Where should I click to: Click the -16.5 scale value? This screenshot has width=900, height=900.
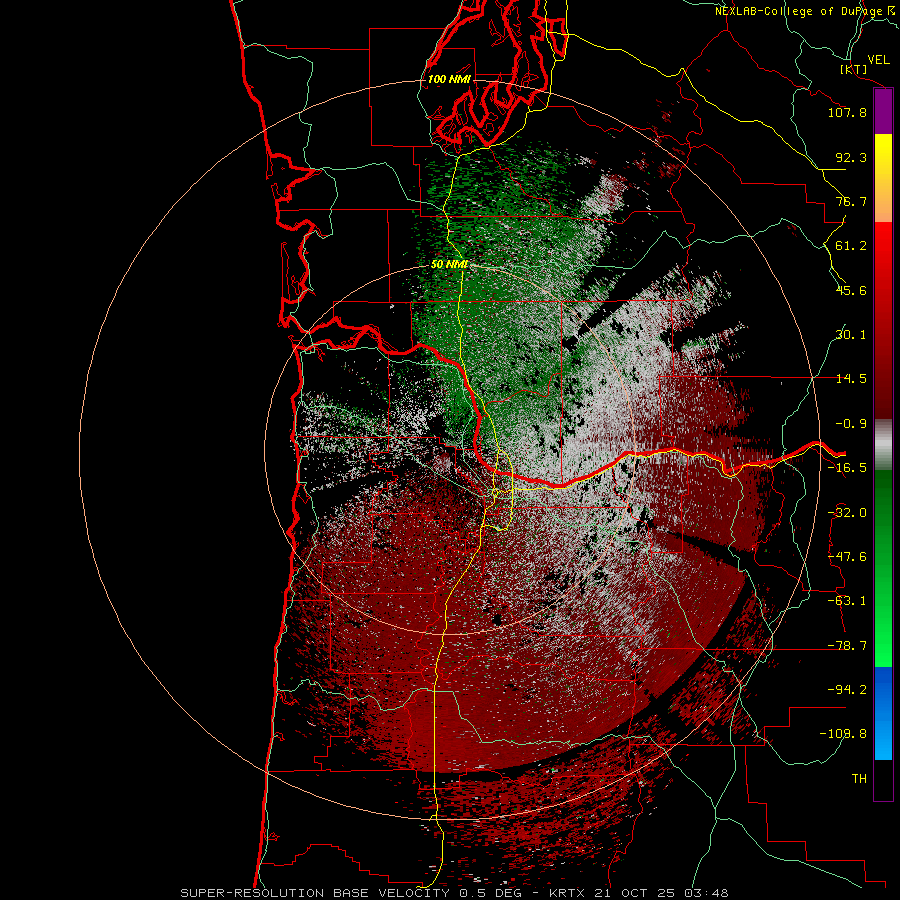coord(847,468)
